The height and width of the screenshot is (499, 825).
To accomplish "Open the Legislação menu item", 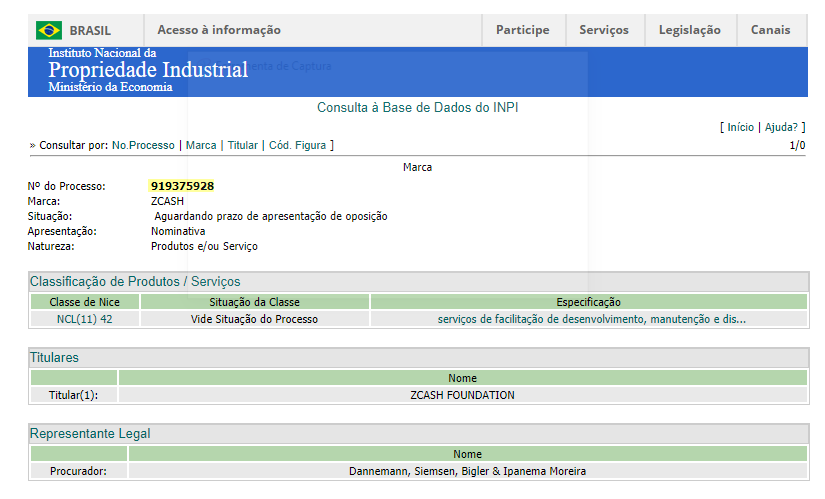I will point(690,30).
